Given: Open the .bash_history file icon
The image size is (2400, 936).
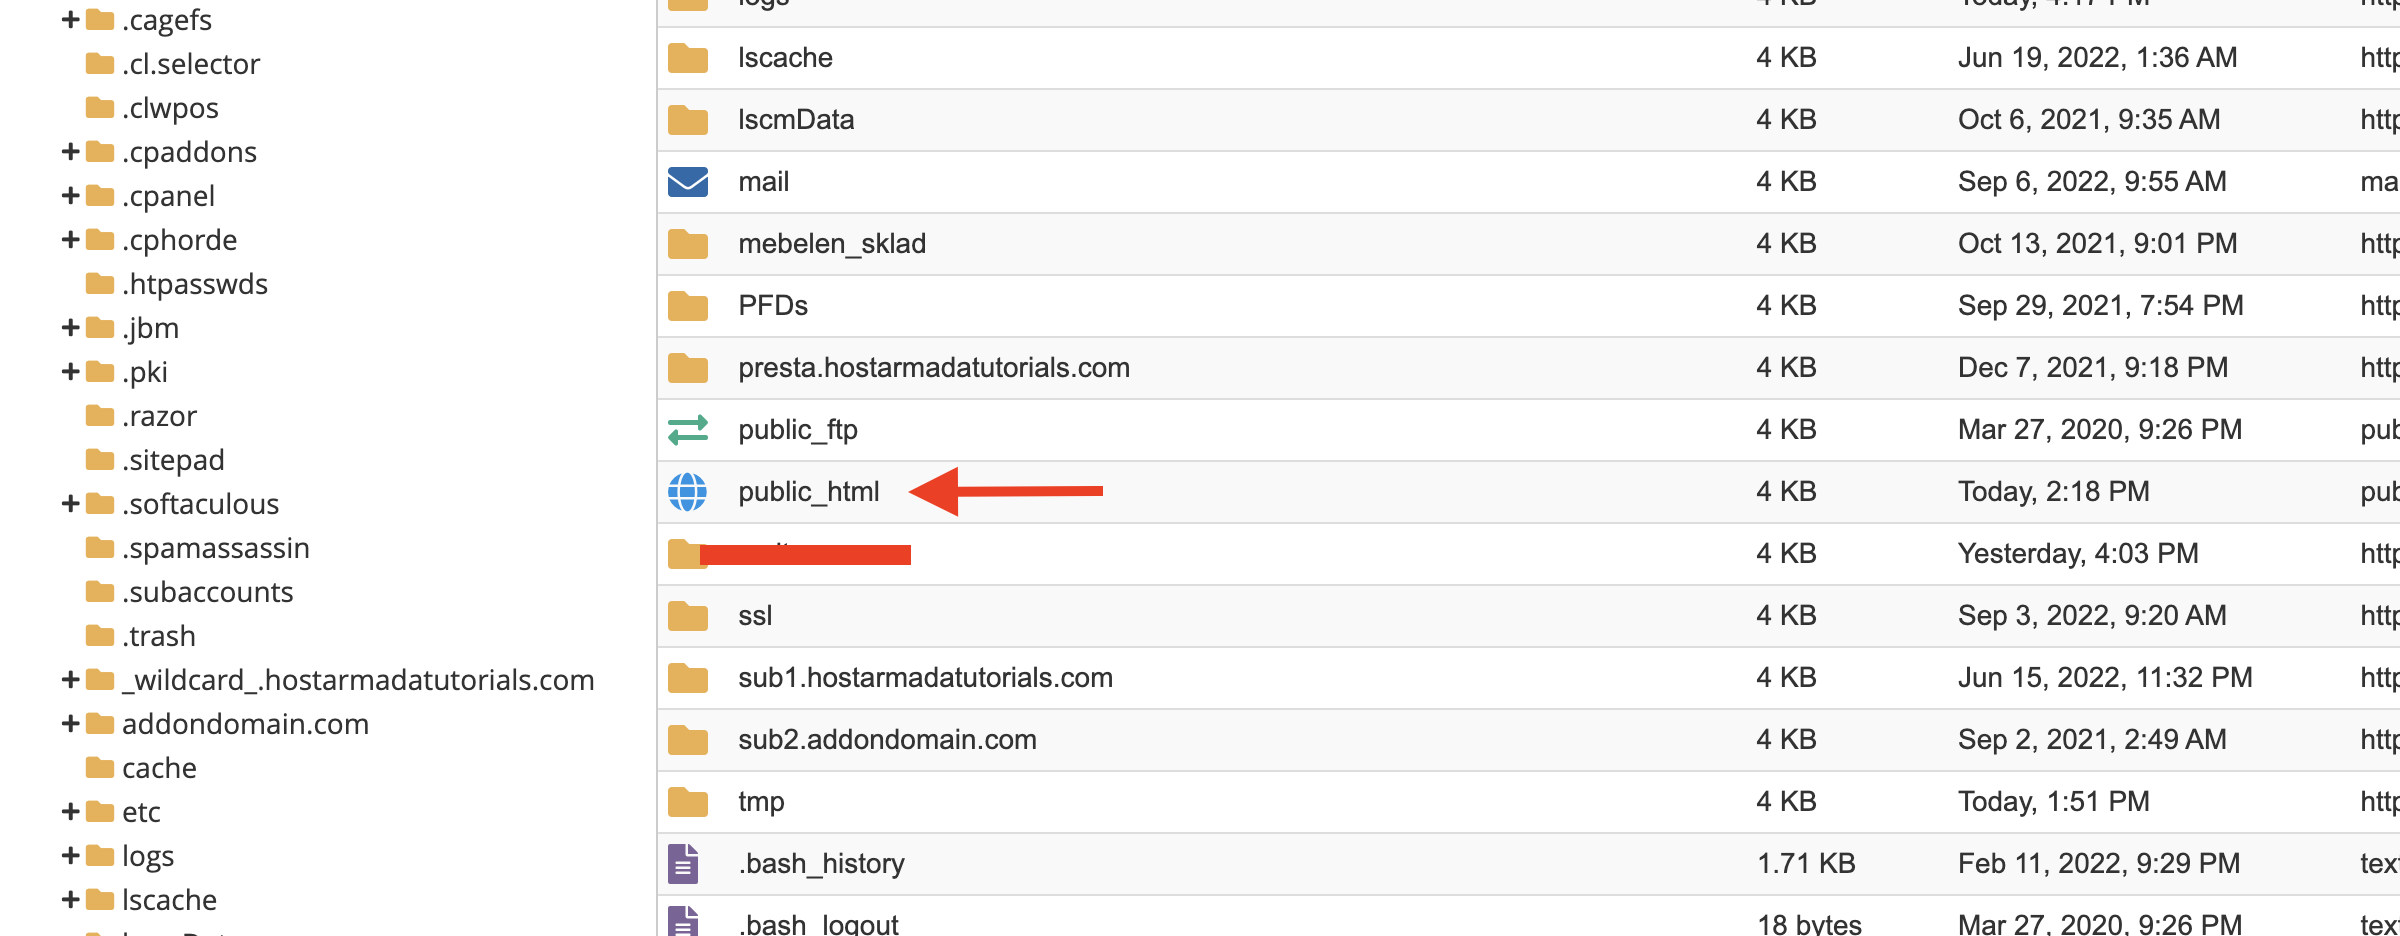Looking at the screenshot, I should coord(685,862).
